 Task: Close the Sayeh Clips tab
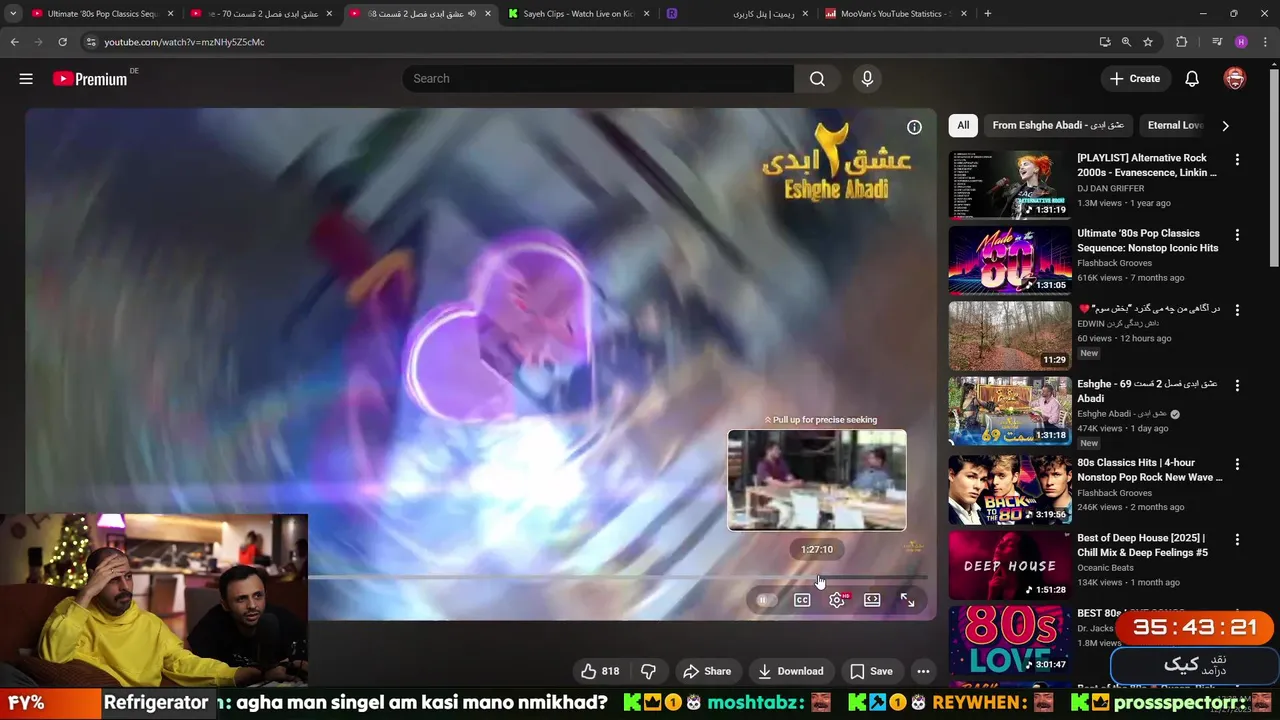pos(646,13)
